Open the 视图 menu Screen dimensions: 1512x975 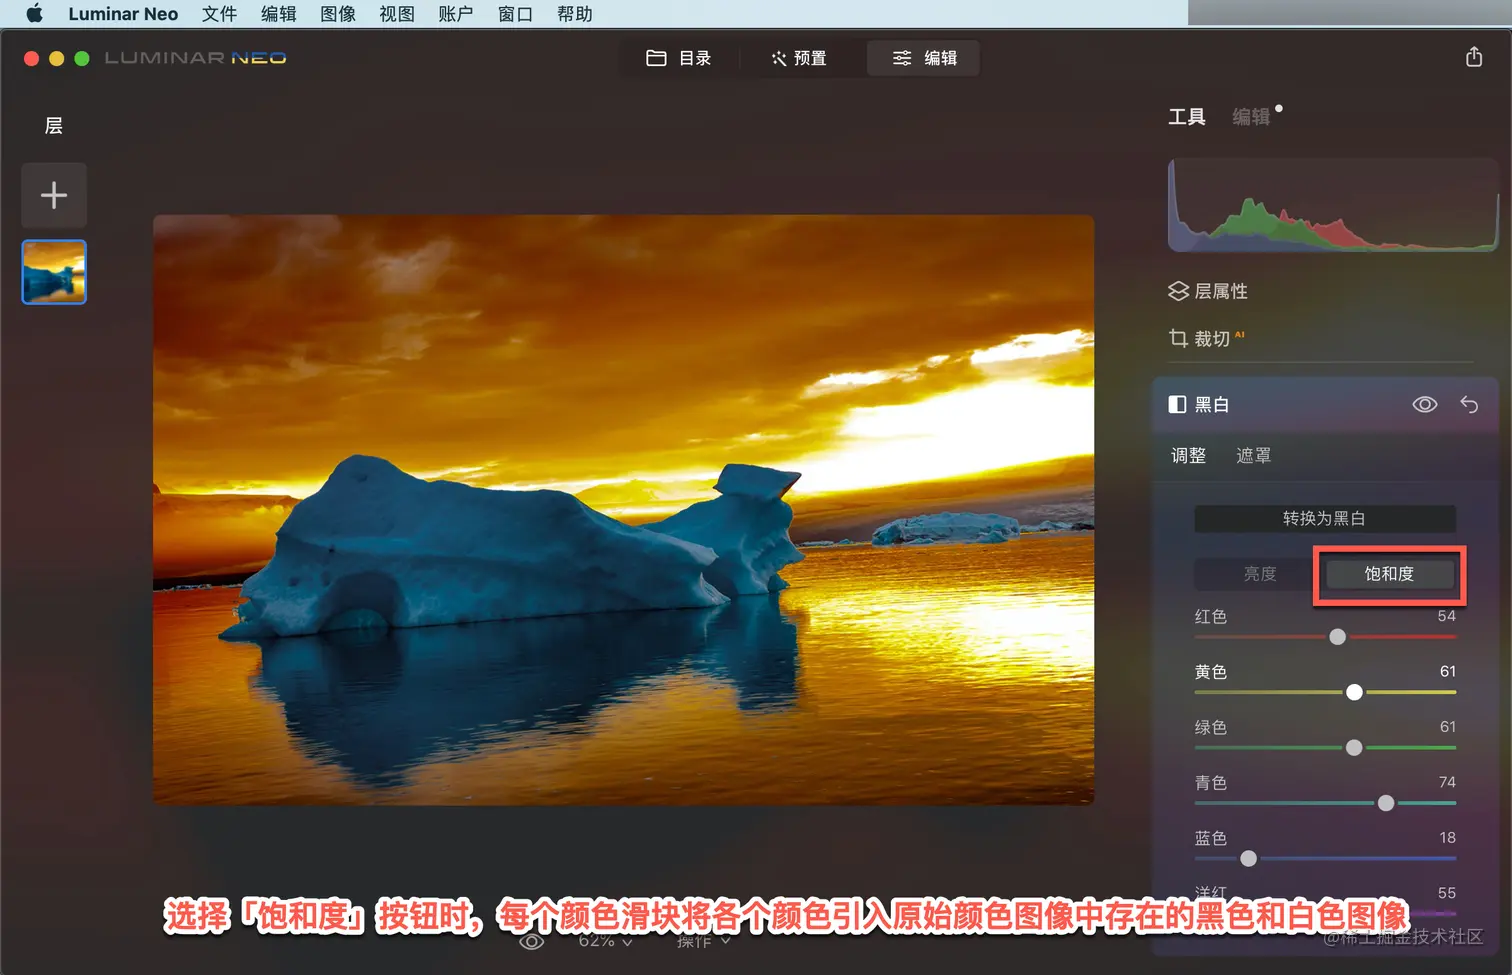tap(397, 14)
